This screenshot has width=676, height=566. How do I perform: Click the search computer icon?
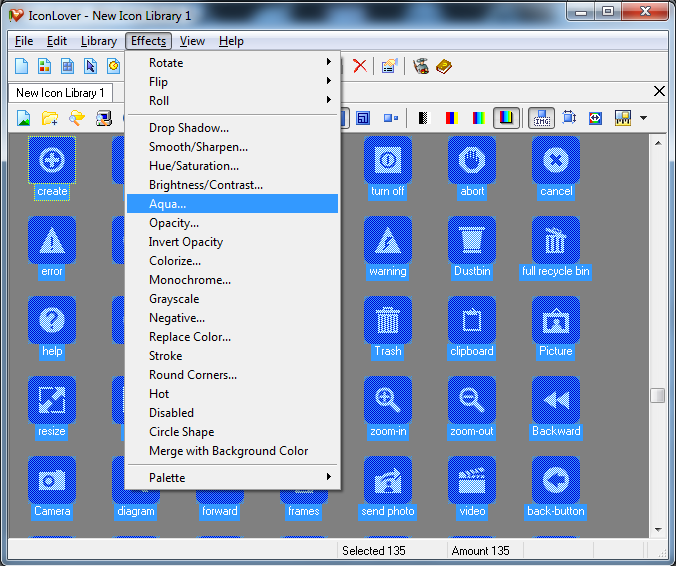pos(104,118)
